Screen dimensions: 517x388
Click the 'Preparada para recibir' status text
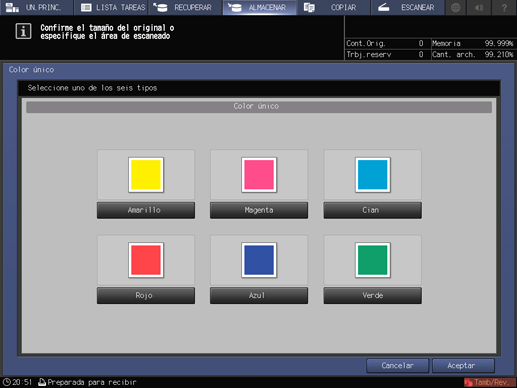pyautogui.click(x=92, y=382)
